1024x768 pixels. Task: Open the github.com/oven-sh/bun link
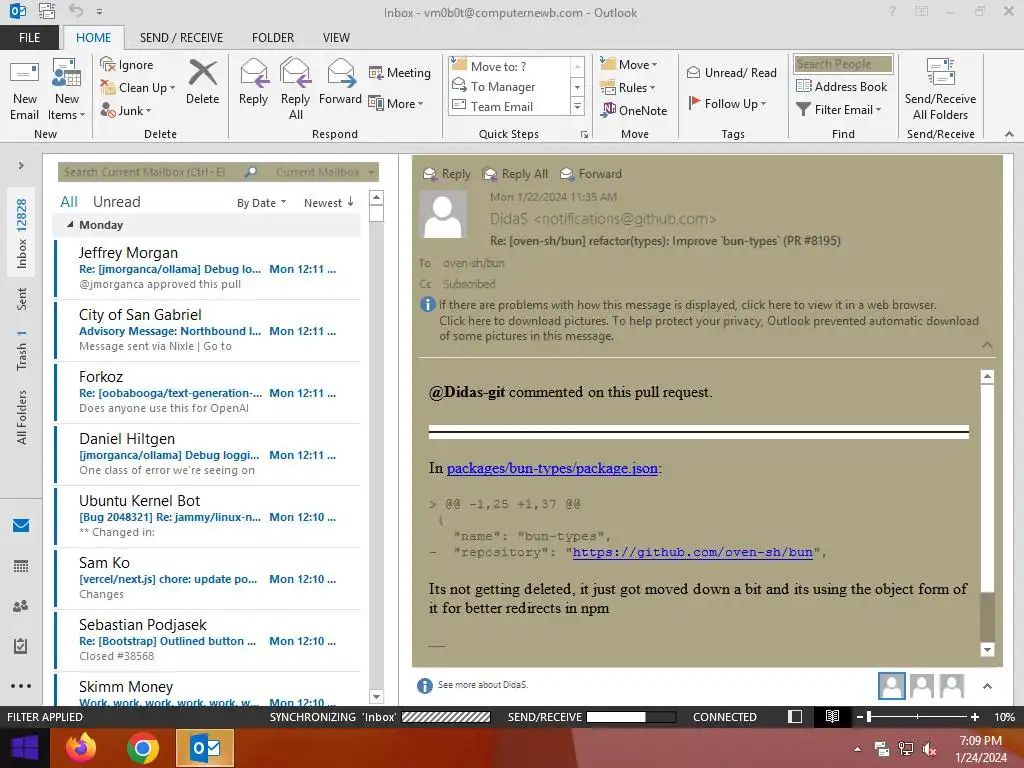click(692, 552)
